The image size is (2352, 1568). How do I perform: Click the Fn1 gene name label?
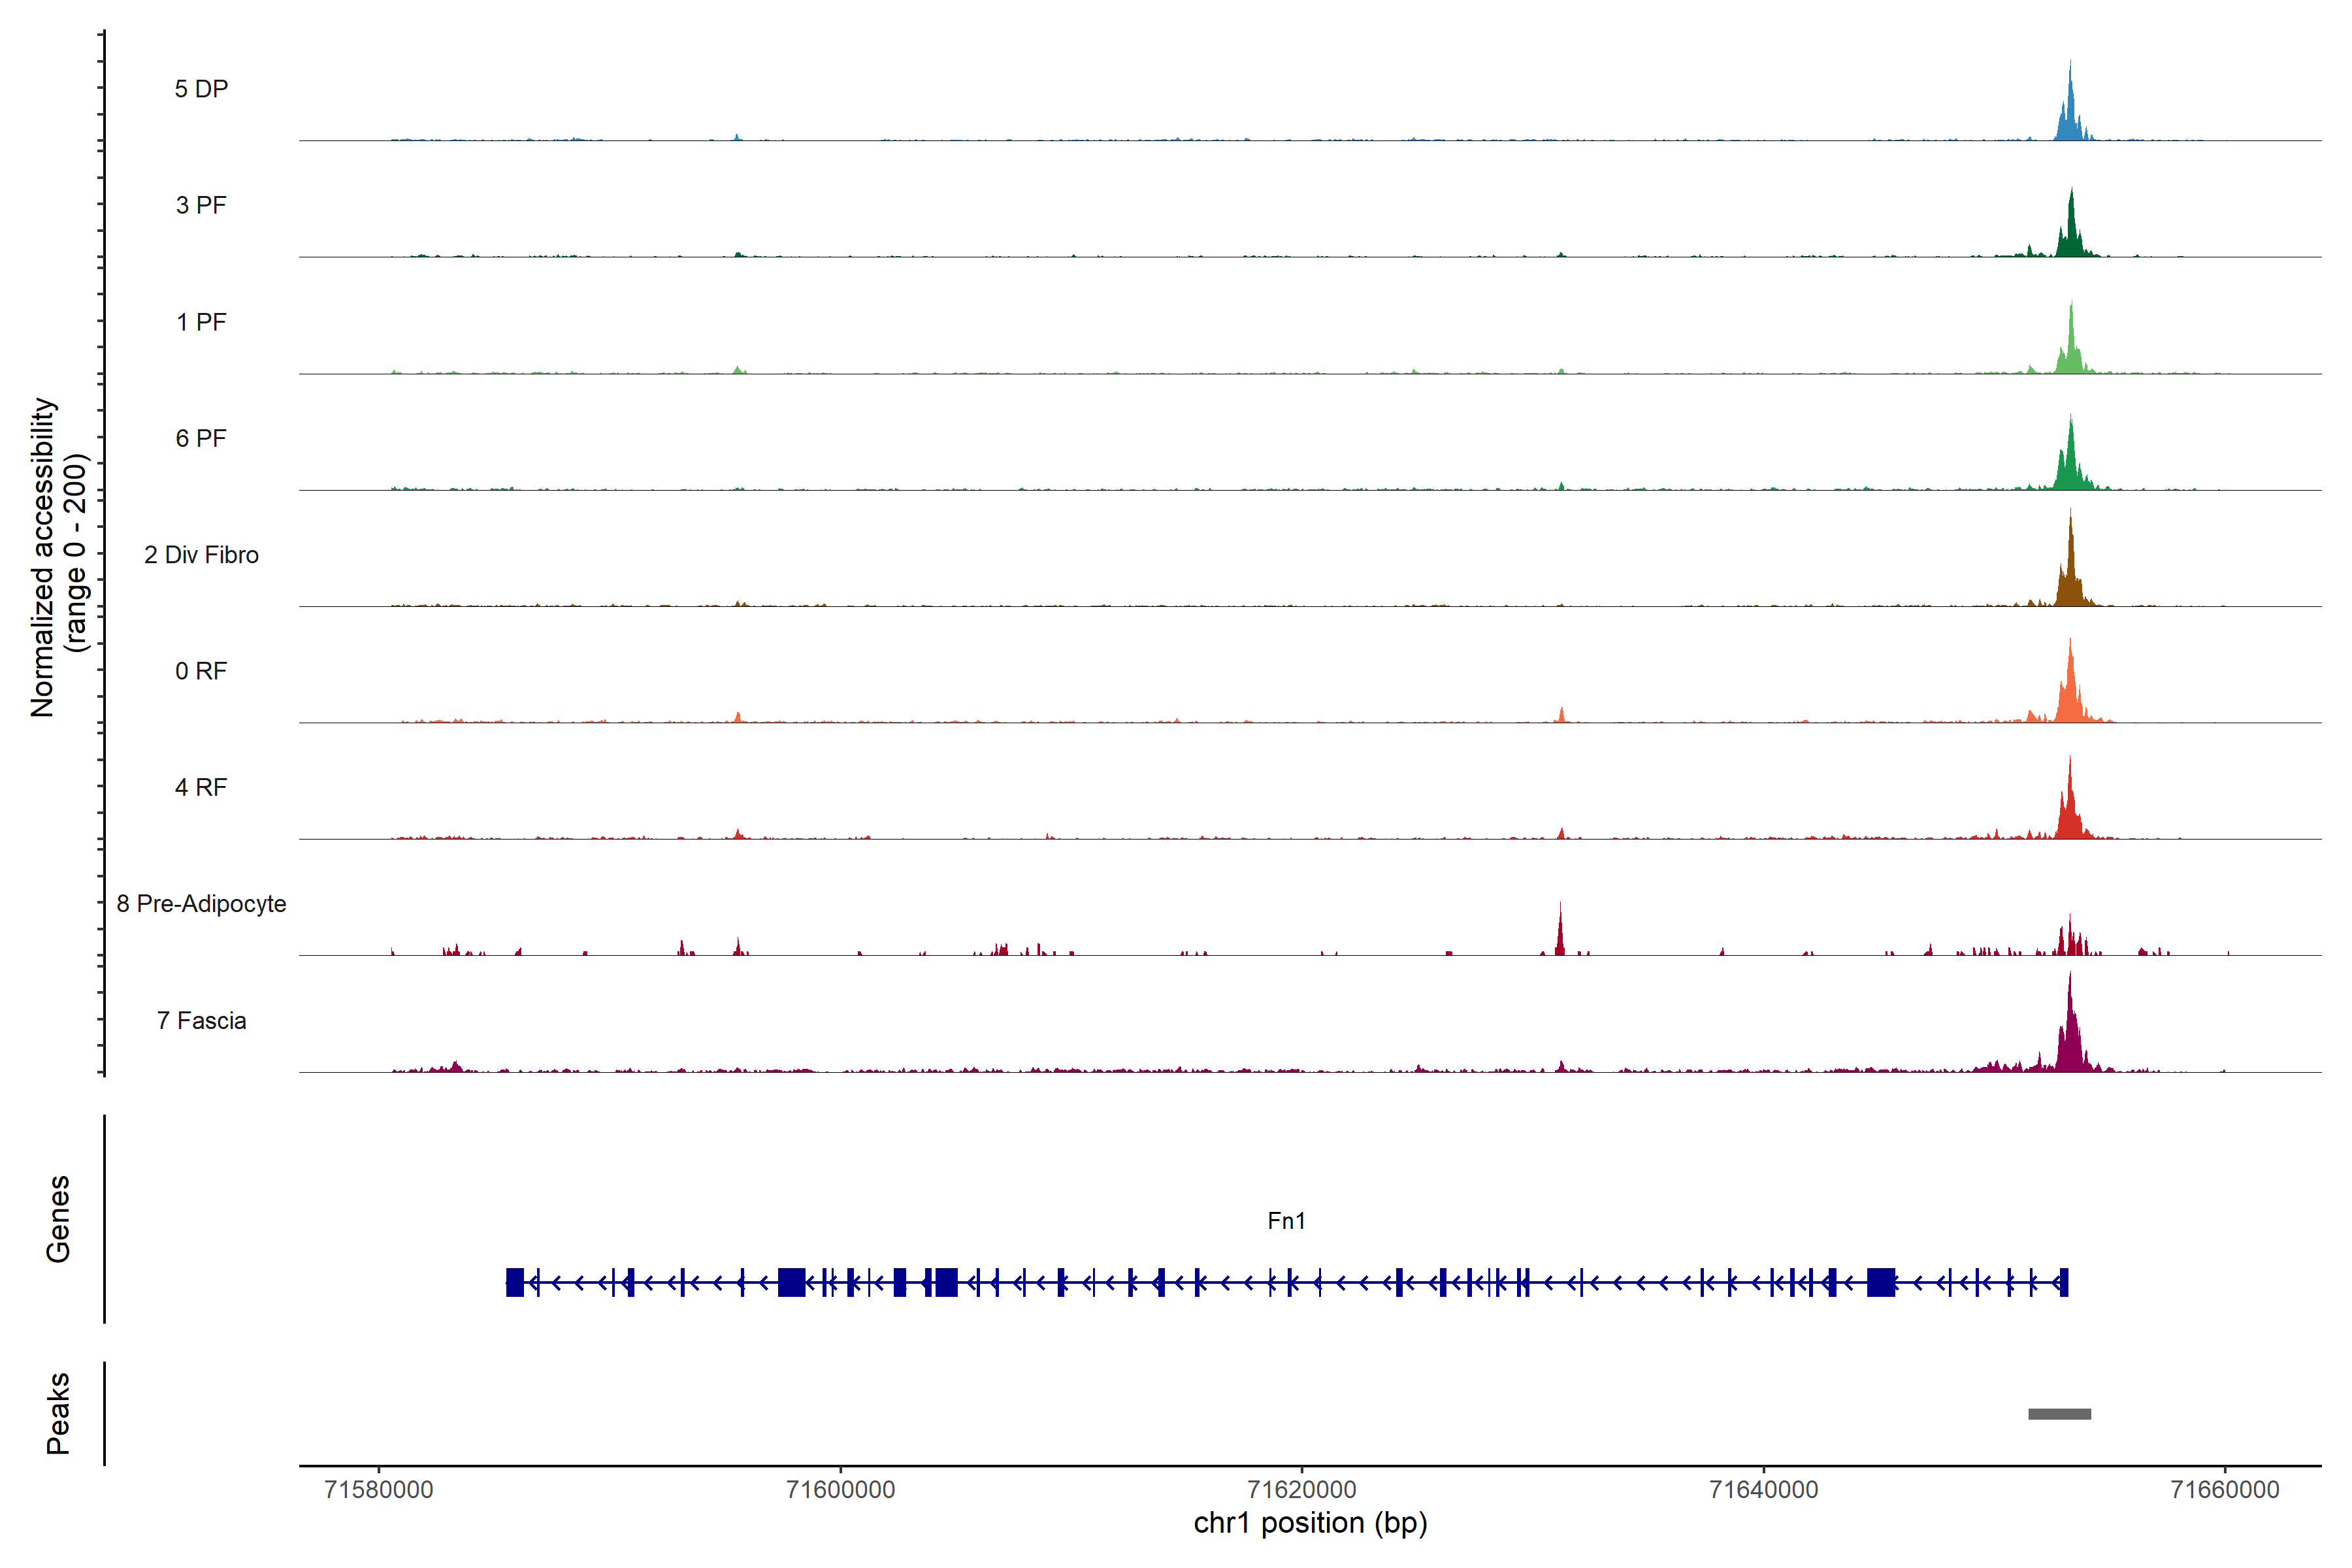click(x=1286, y=1221)
